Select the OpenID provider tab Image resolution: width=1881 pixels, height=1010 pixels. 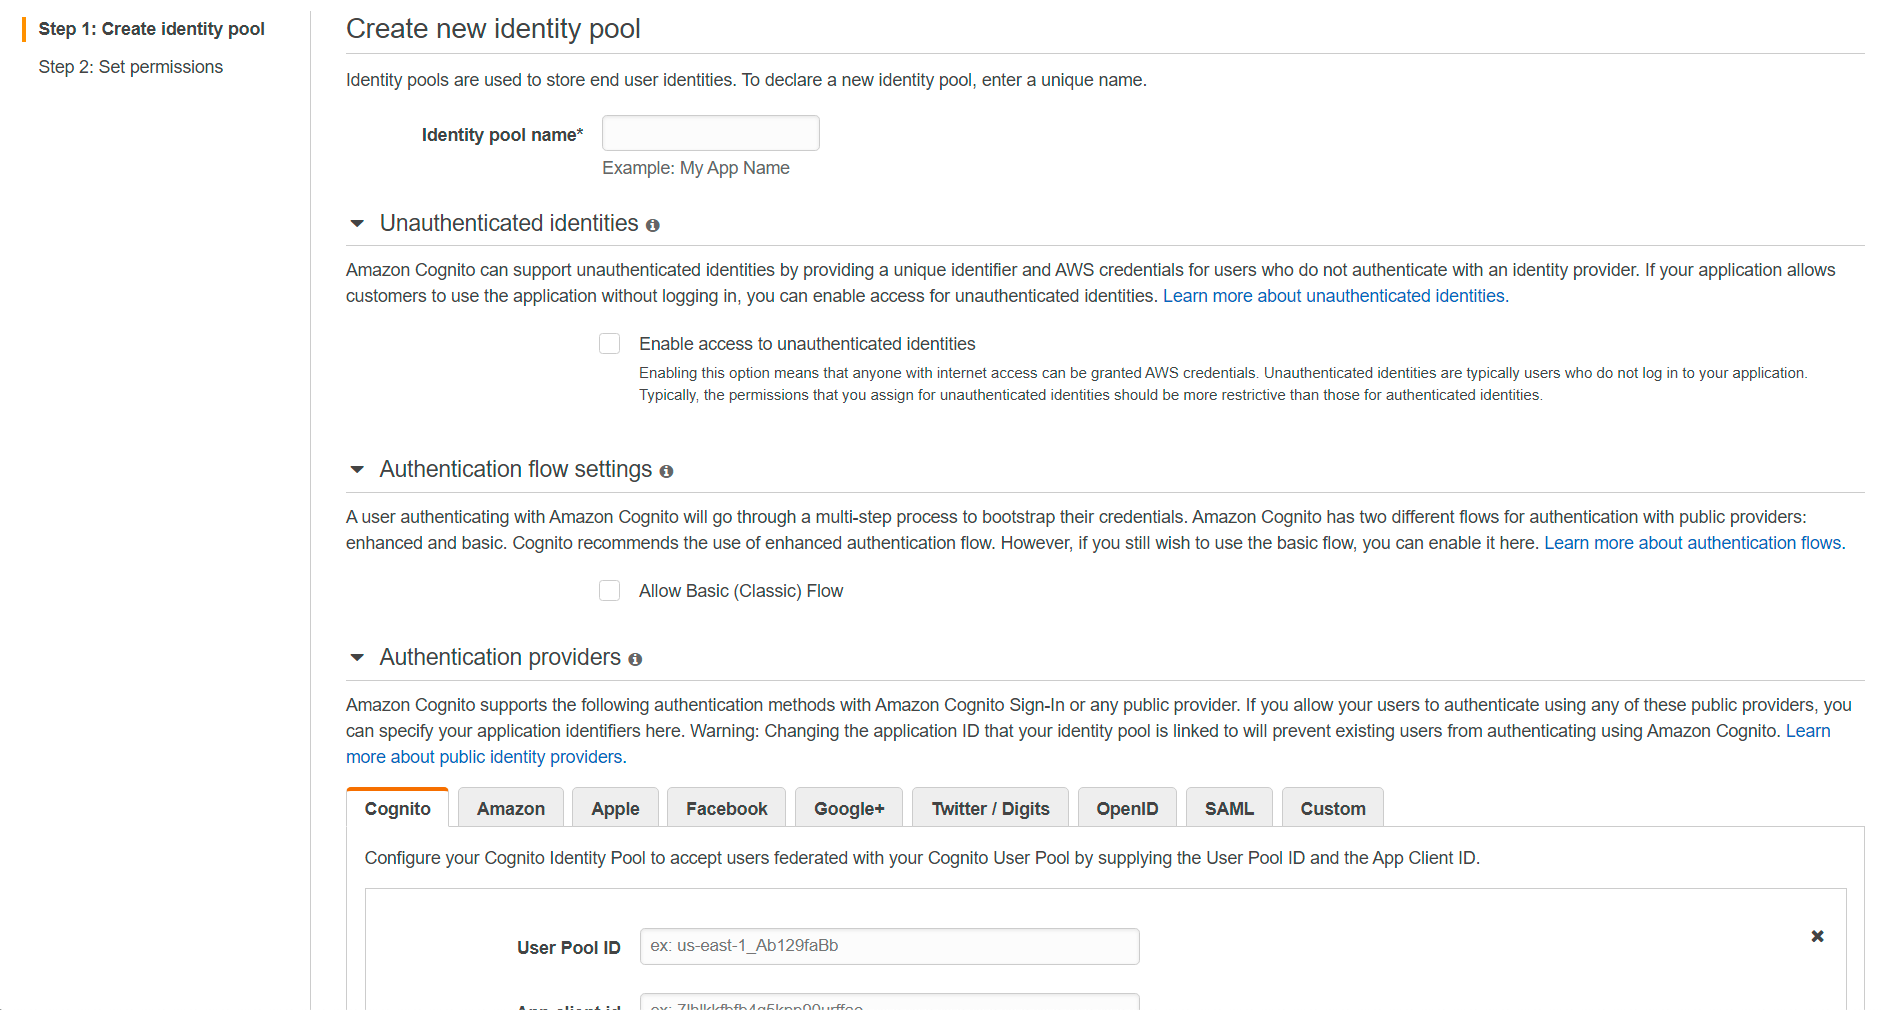(x=1127, y=808)
